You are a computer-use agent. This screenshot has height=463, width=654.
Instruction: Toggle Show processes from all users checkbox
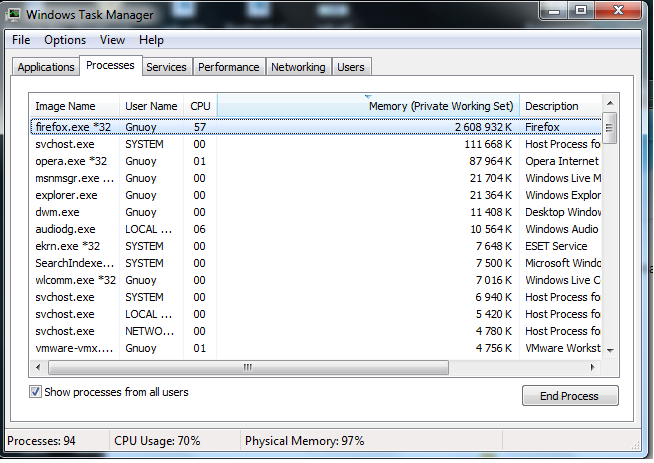35,392
